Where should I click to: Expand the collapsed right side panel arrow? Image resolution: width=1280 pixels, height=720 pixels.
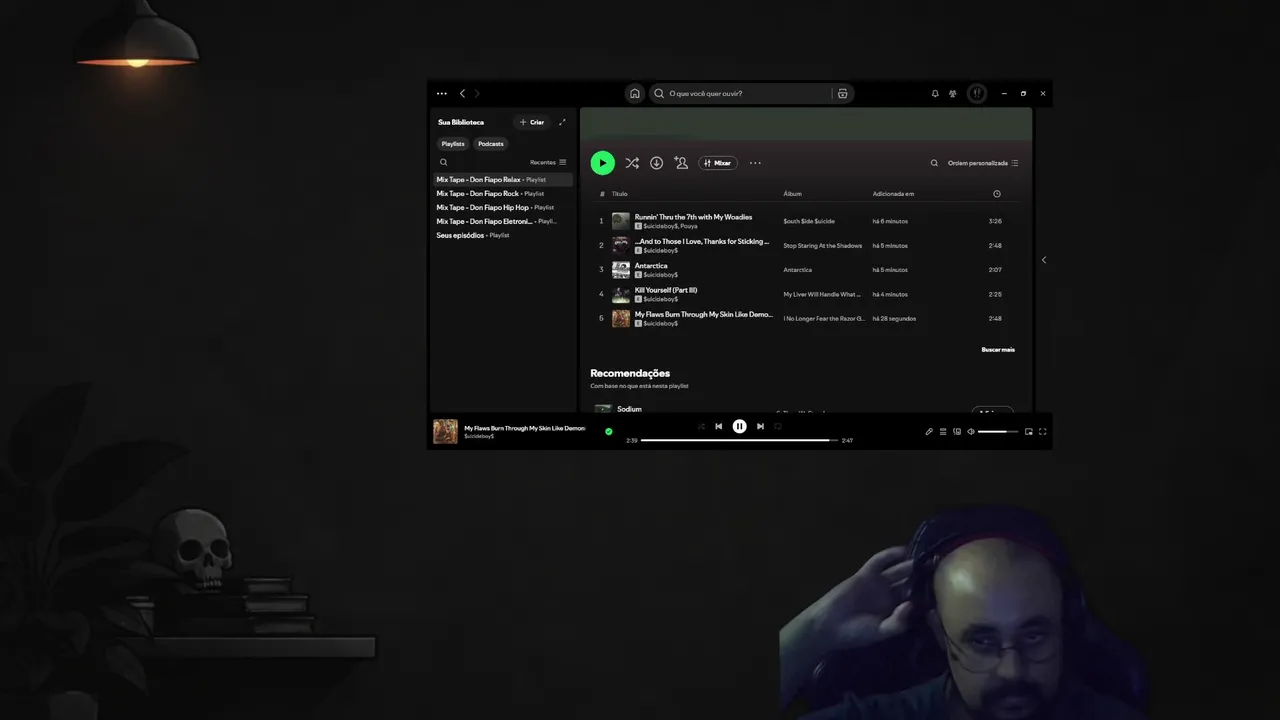pos(1044,260)
